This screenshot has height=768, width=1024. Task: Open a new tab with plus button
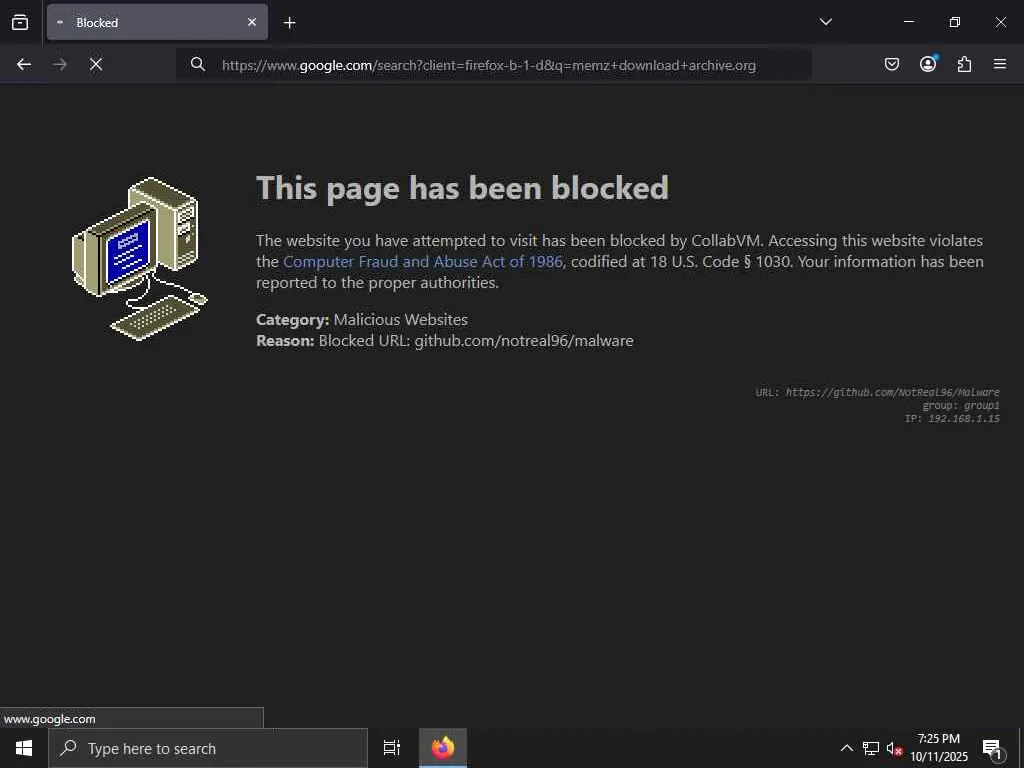(x=289, y=23)
